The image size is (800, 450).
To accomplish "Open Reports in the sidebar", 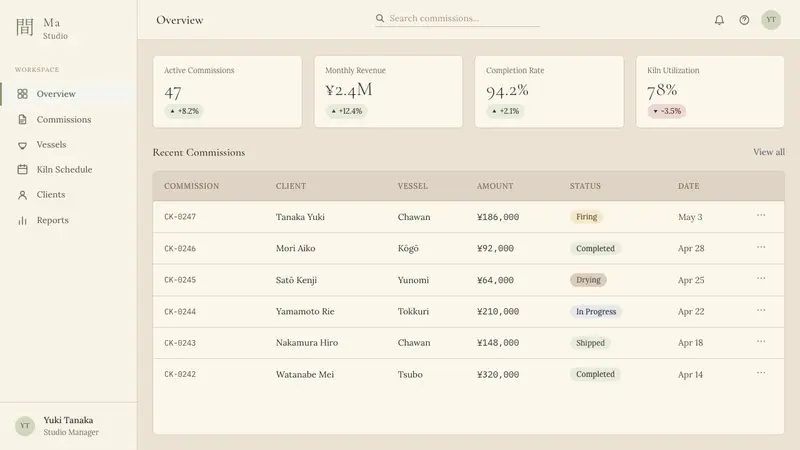I will 68,220.
